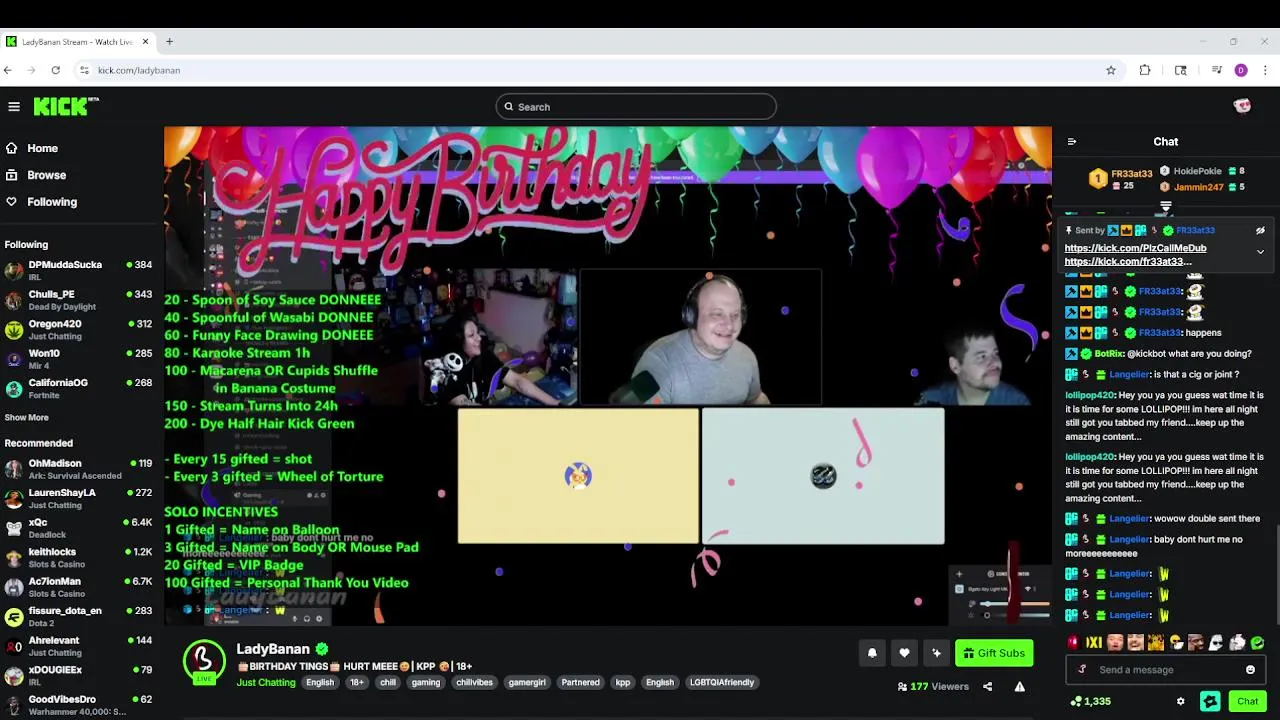Screen dimensions: 1280x720
Task: Open the pinned kick.com/PlzCallMeDub link
Action: coord(1135,248)
